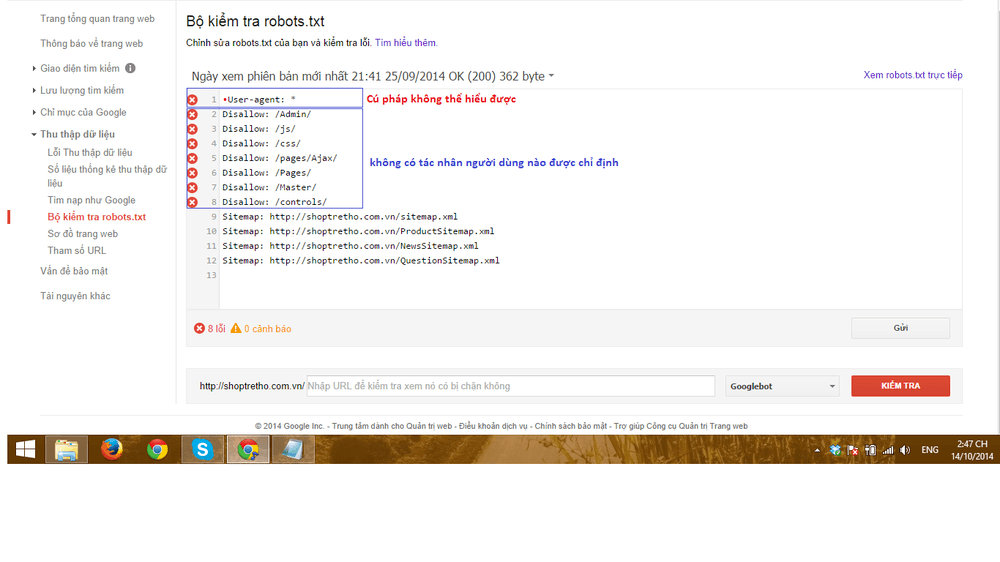Click error icon beside Disallow: /css/
Viewport: 1000px width, 562px height.
coord(192,144)
